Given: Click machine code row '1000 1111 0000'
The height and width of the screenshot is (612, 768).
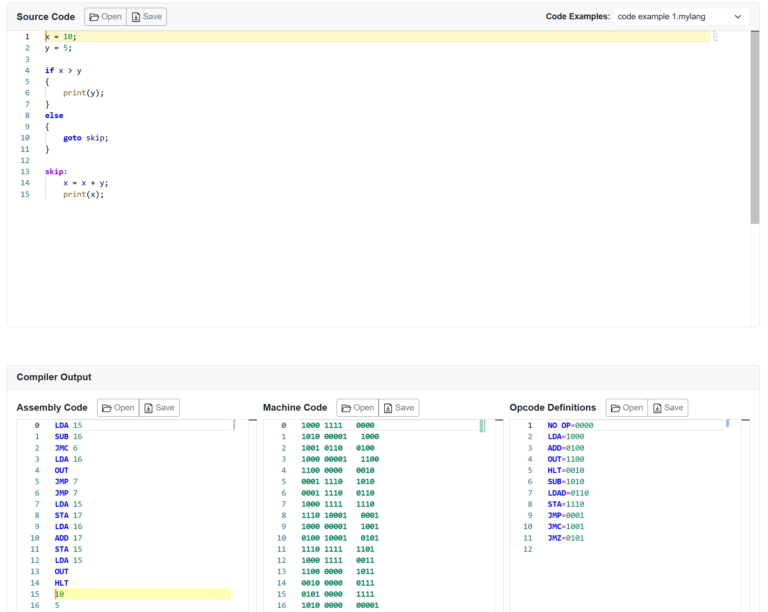Looking at the screenshot, I should click(338, 425).
